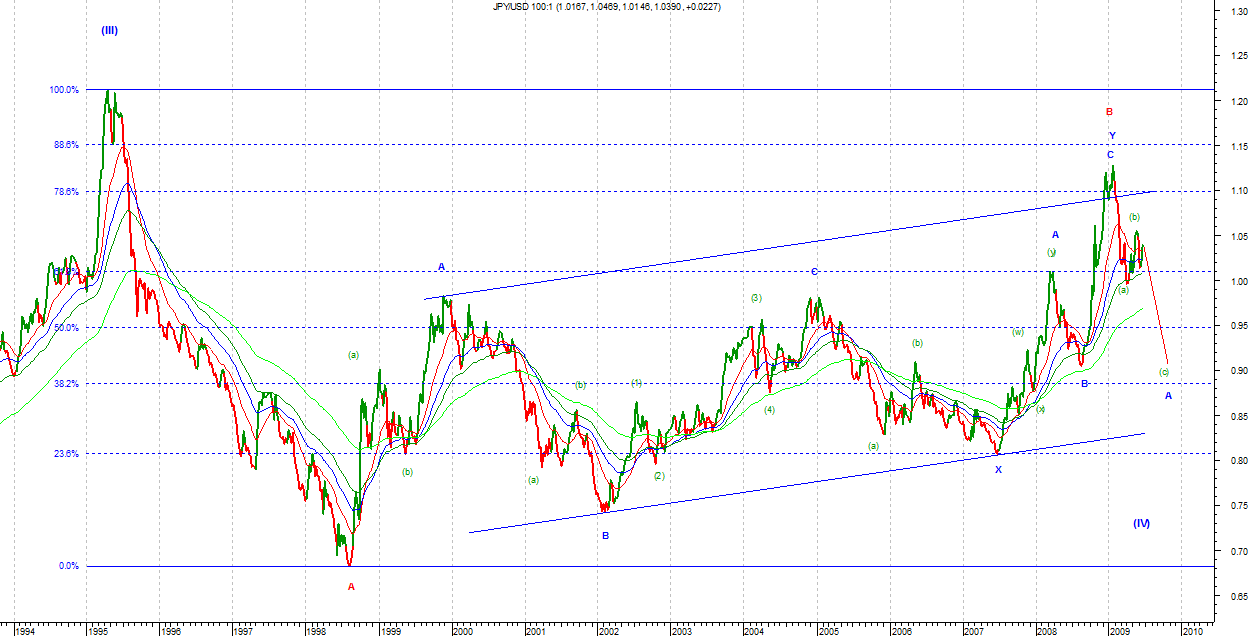
Task: Click the blue (IV) wave label
Action: click(1141, 523)
